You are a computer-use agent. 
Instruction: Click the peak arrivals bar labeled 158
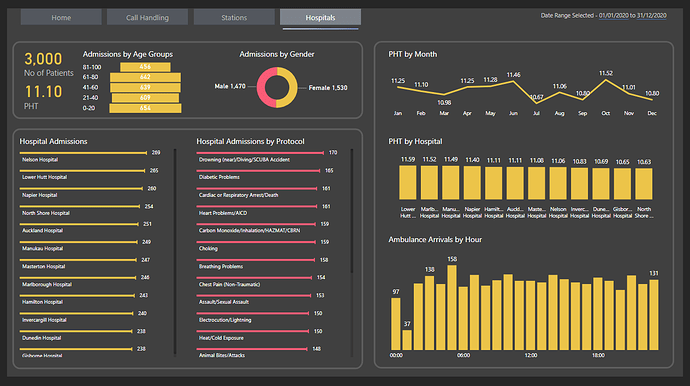pyautogui.click(x=452, y=308)
